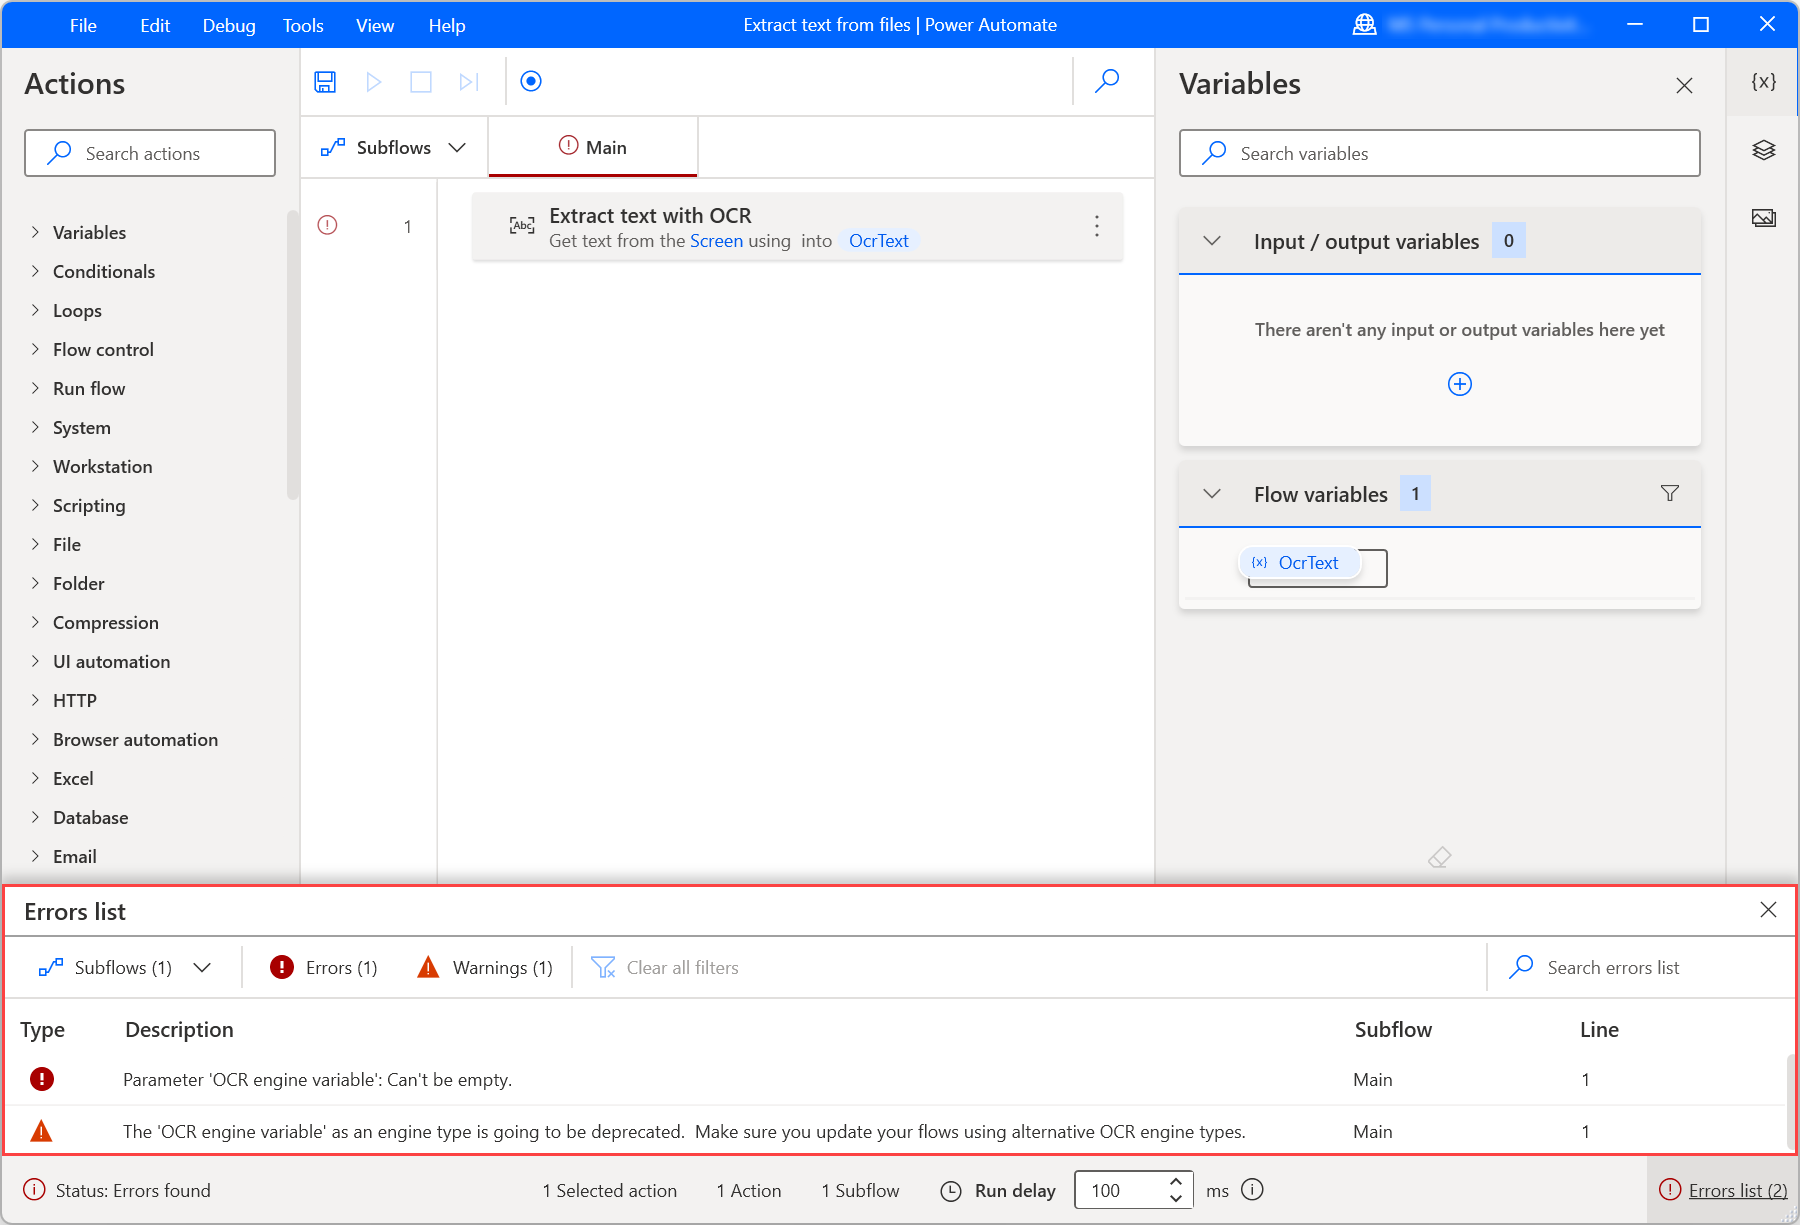Stop the flow run
Screen dimensions: 1800x1225
pyautogui.click(x=420, y=82)
